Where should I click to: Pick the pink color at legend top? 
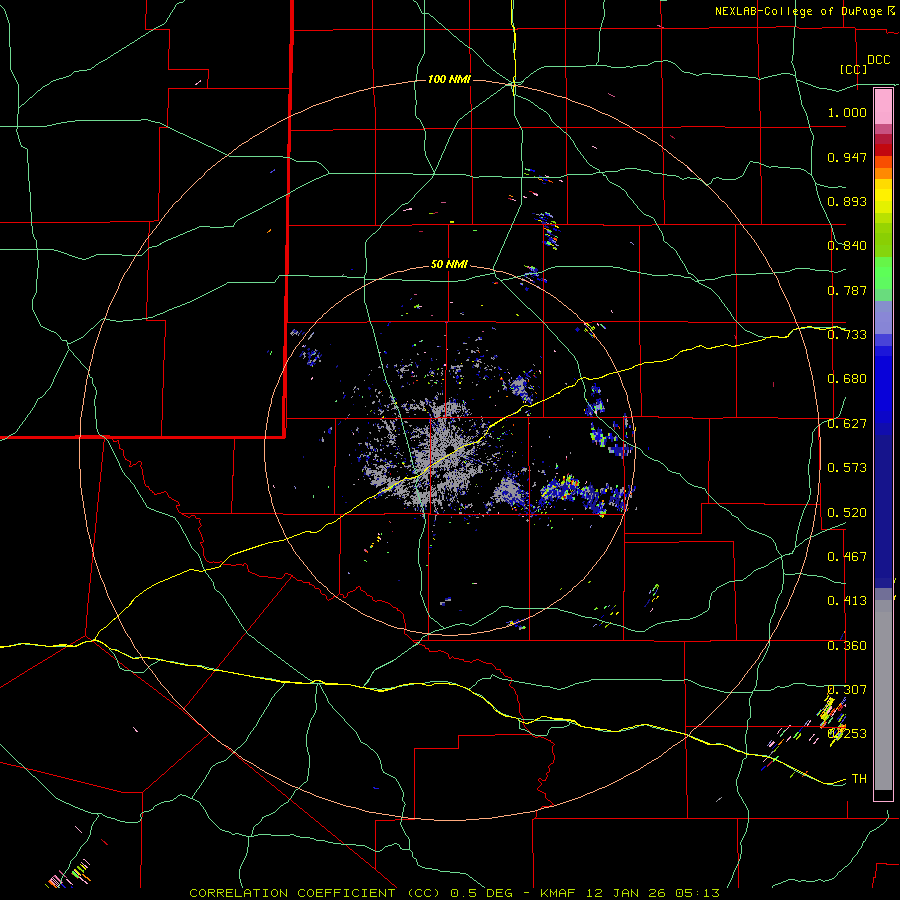coord(883,106)
